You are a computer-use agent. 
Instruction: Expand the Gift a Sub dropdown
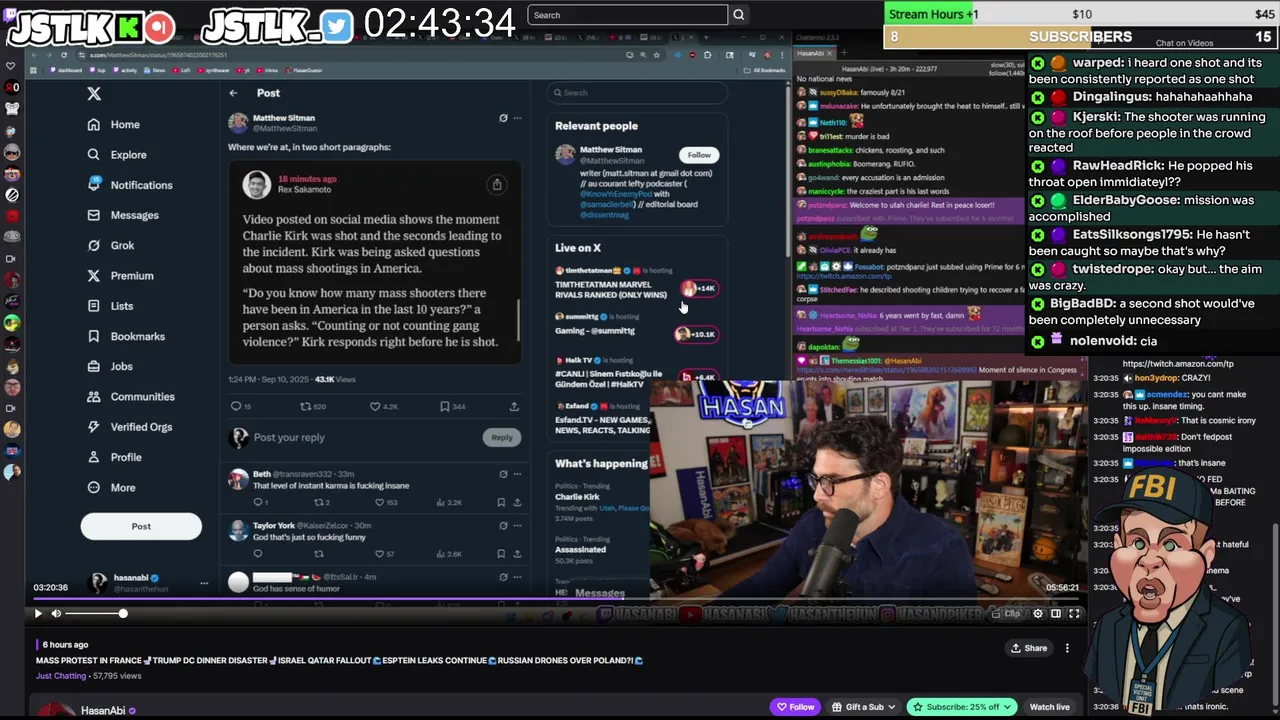[x=864, y=707]
